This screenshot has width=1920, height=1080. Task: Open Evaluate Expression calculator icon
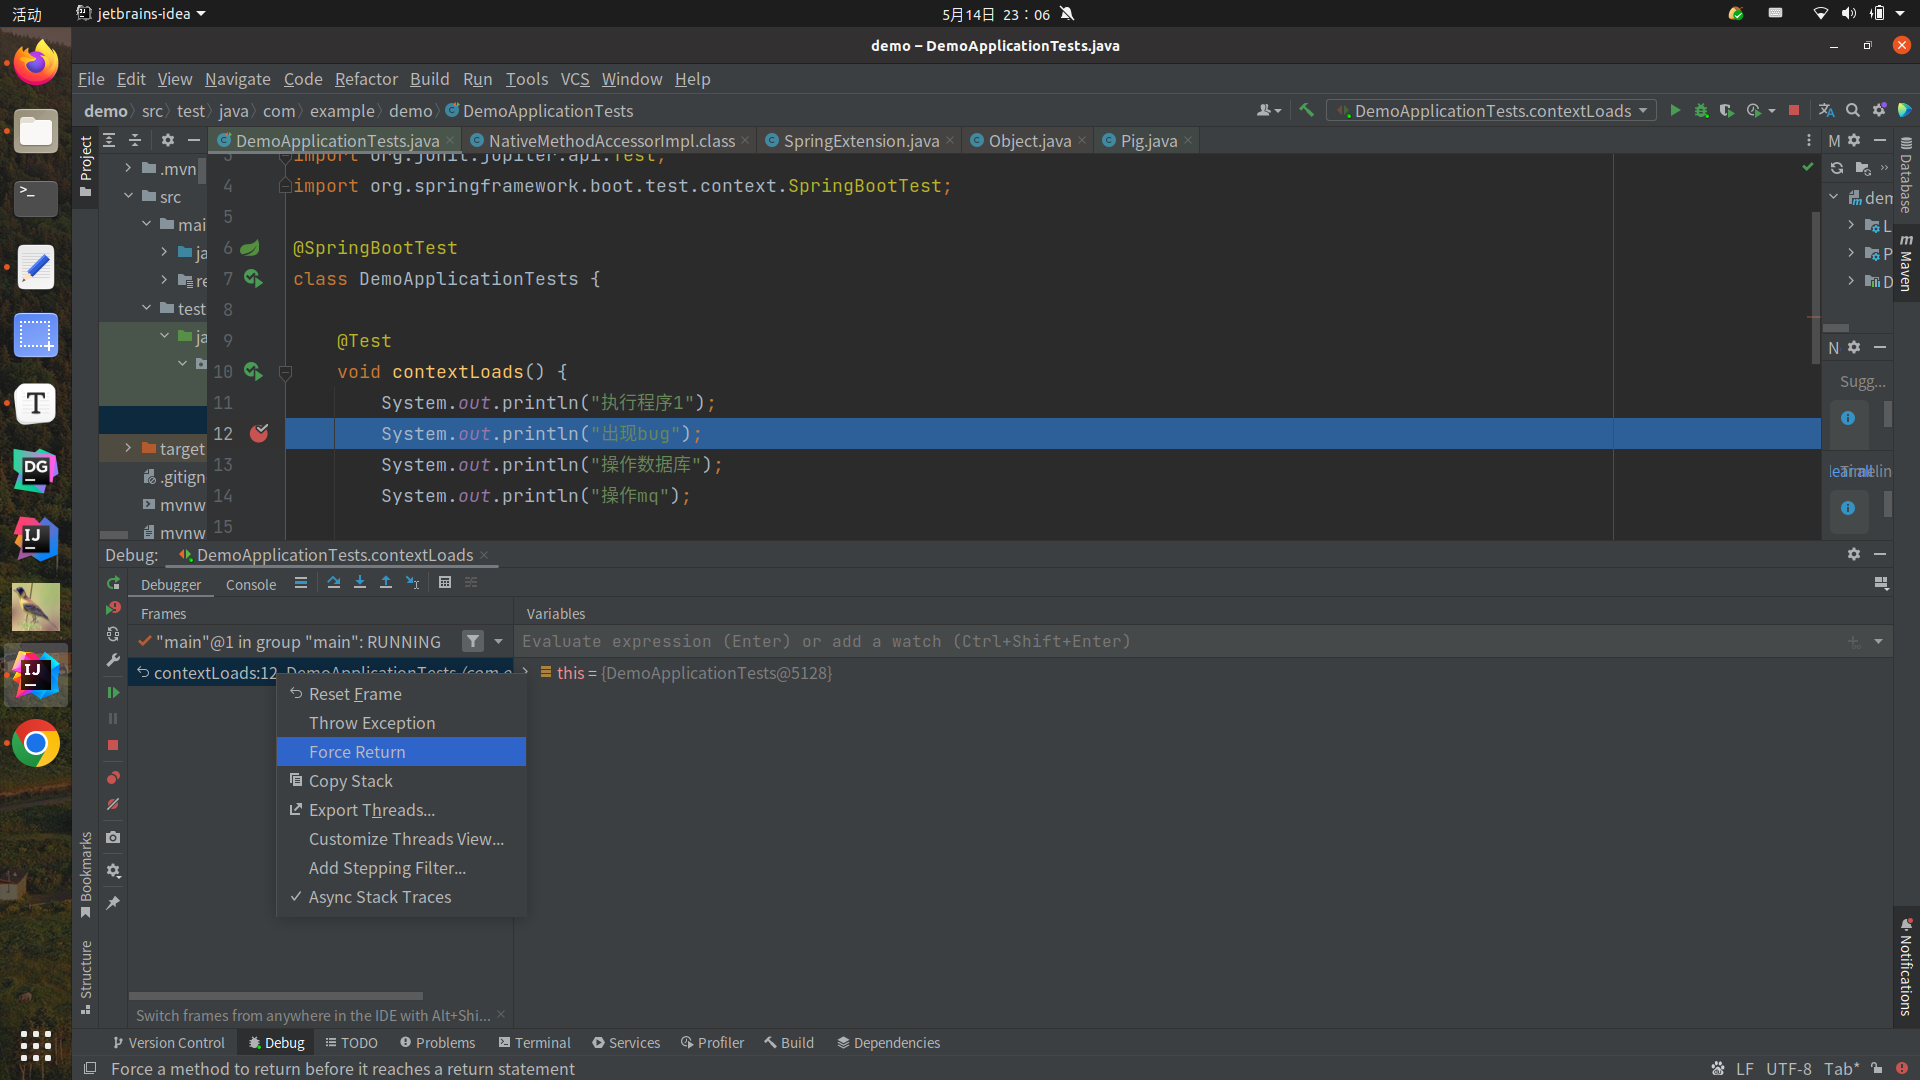[445, 583]
